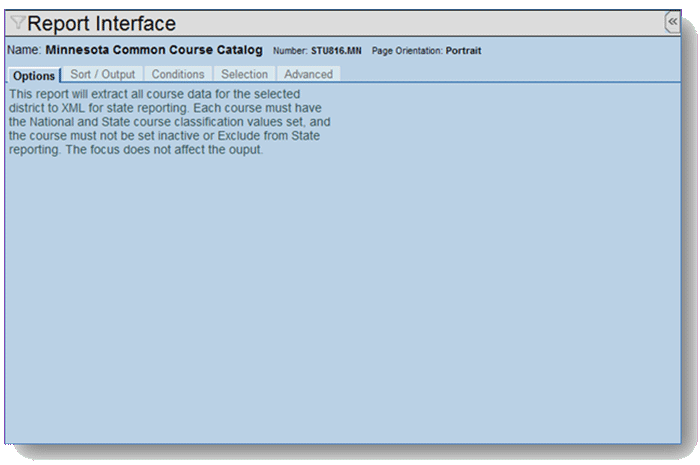Click the Report Interface heading text
Screen dimensions: 700x465
click(101, 24)
